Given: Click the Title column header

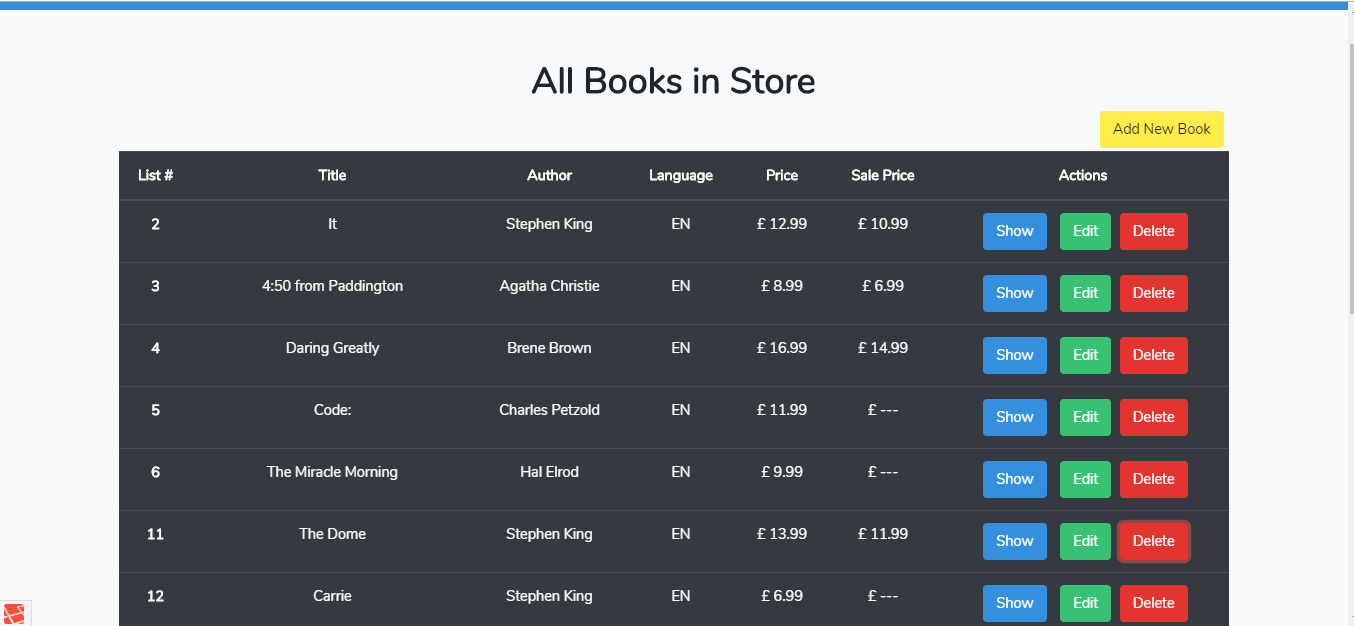Looking at the screenshot, I should click(x=332, y=175).
